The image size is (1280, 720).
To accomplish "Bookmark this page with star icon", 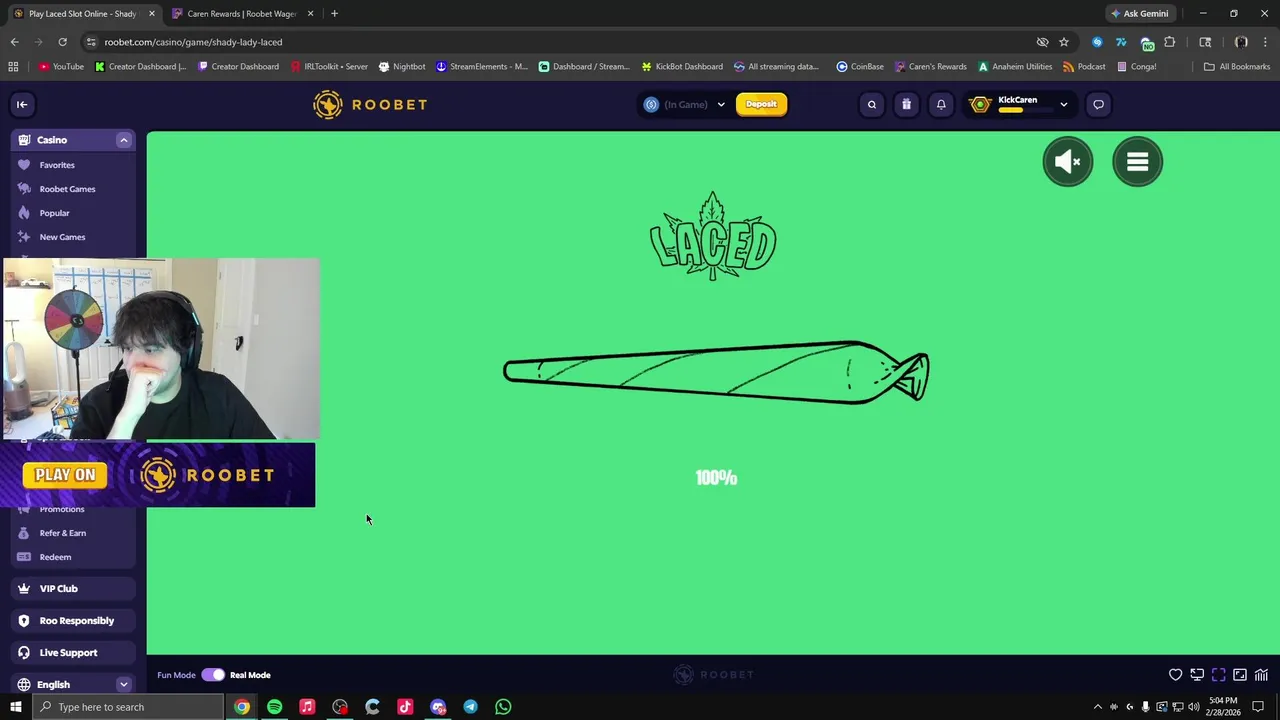I will pyautogui.click(x=1064, y=42).
